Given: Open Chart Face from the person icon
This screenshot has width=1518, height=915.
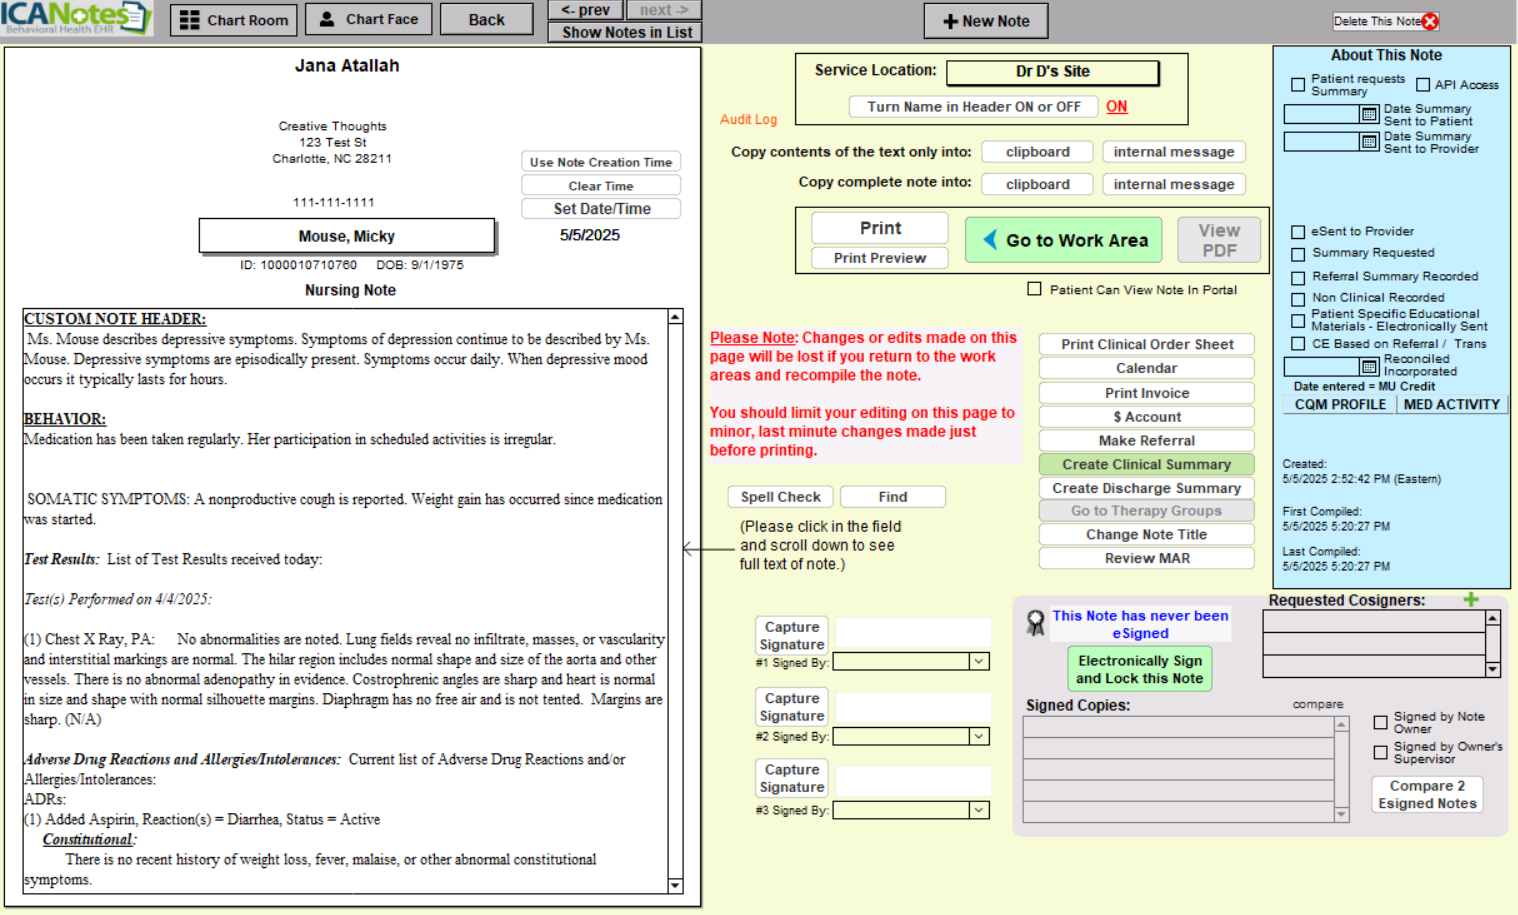Looking at the screenshot, I should point(327,19).
